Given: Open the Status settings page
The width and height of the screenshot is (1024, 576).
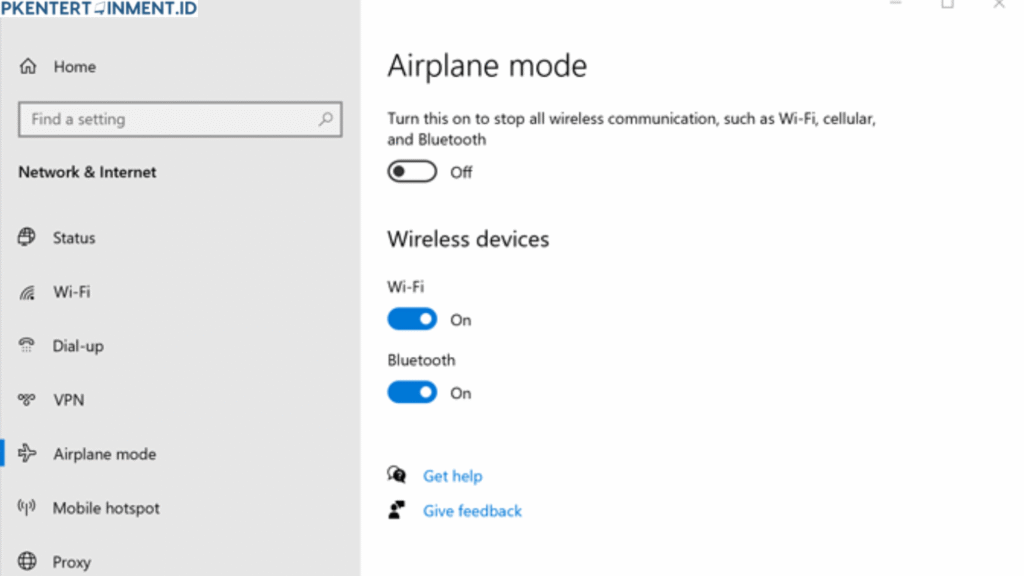Looking at the screenshot, I should [x=73, y=237].
